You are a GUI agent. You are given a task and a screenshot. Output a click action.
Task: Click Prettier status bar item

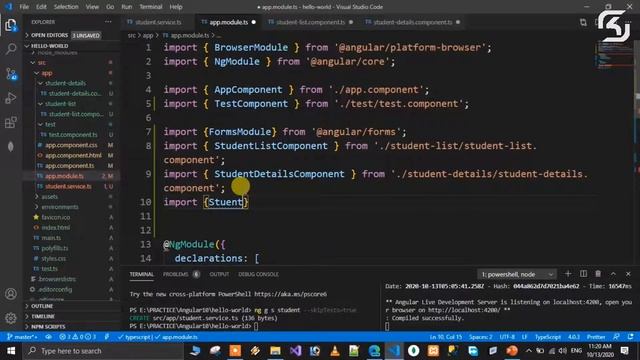coord(596,337)
